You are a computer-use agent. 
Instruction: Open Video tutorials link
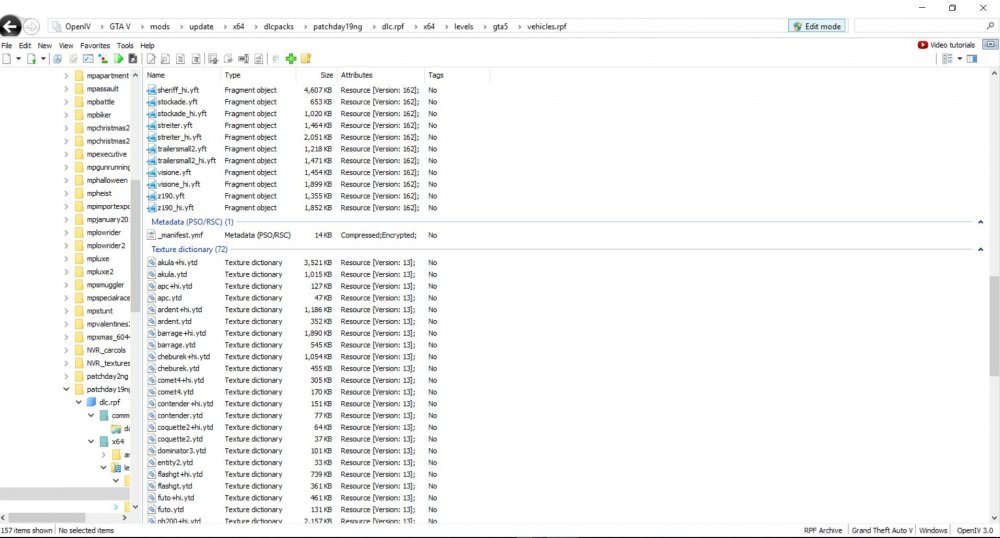952,45
